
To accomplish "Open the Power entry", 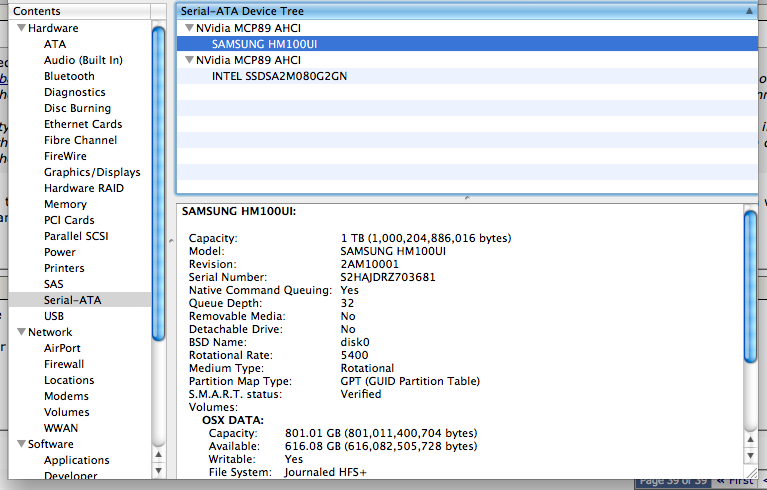I will [x=60, y=252].
